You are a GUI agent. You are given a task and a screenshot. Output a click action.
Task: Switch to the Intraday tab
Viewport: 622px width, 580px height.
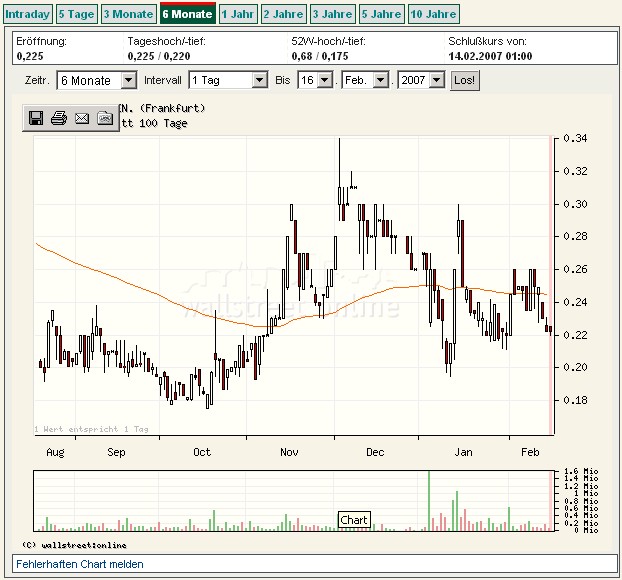tap(27, 14)
